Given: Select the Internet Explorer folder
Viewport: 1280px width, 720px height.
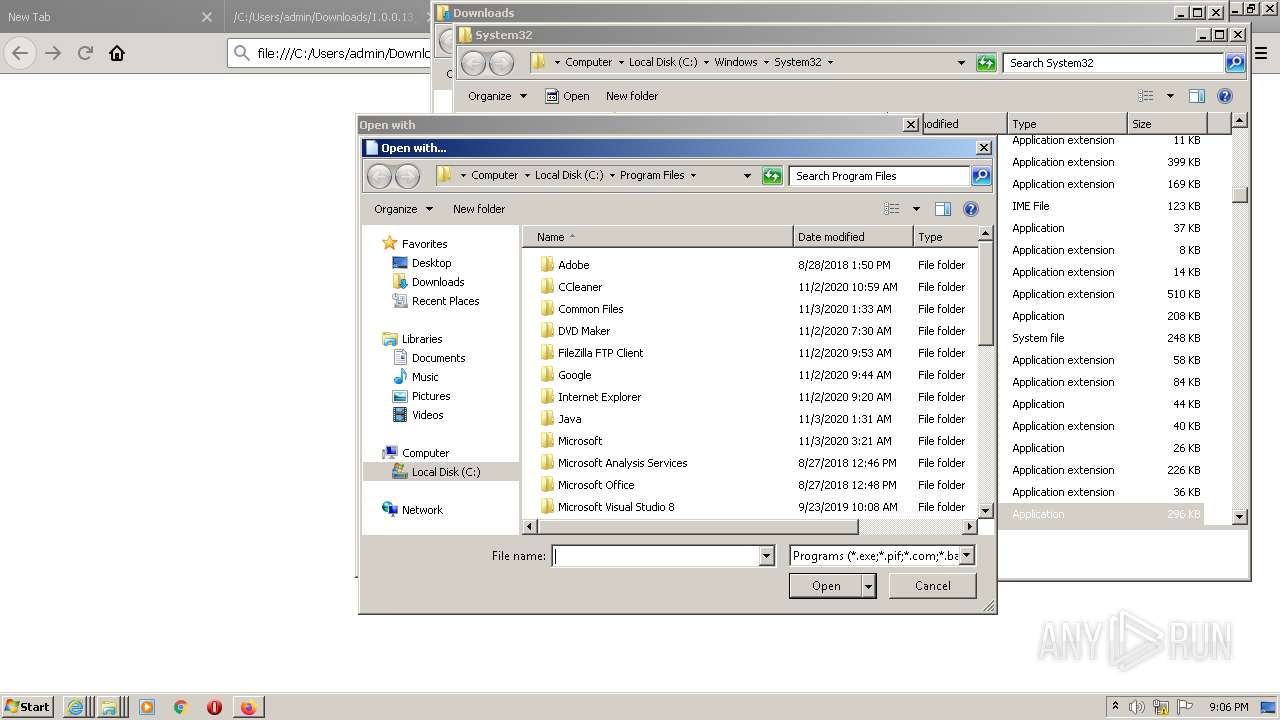Looking at the screenshot, I should point(599,397).
